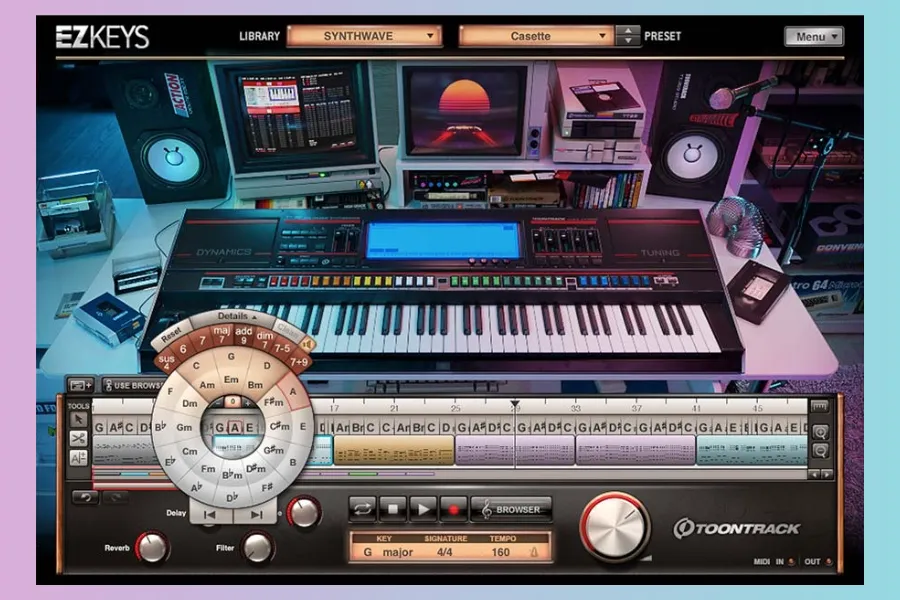This screenshot has width=900, height=600.
Task: Click the add track icon
Action: [x=81, y=385]
